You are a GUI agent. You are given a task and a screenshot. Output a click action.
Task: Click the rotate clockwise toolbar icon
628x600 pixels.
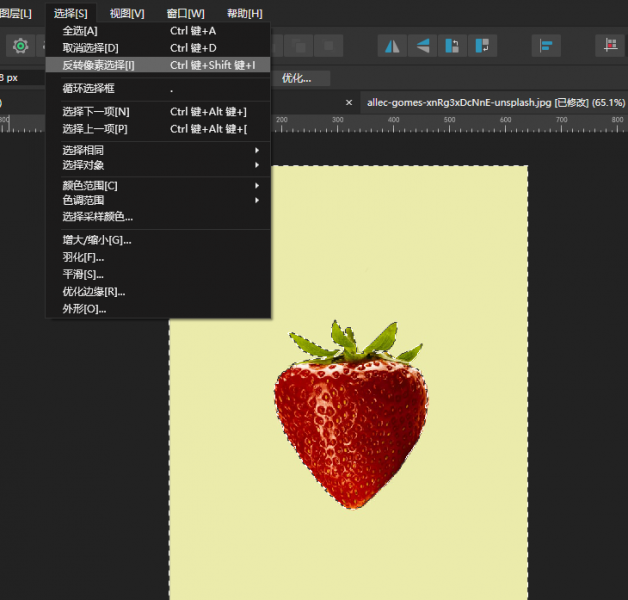point(482,46)
